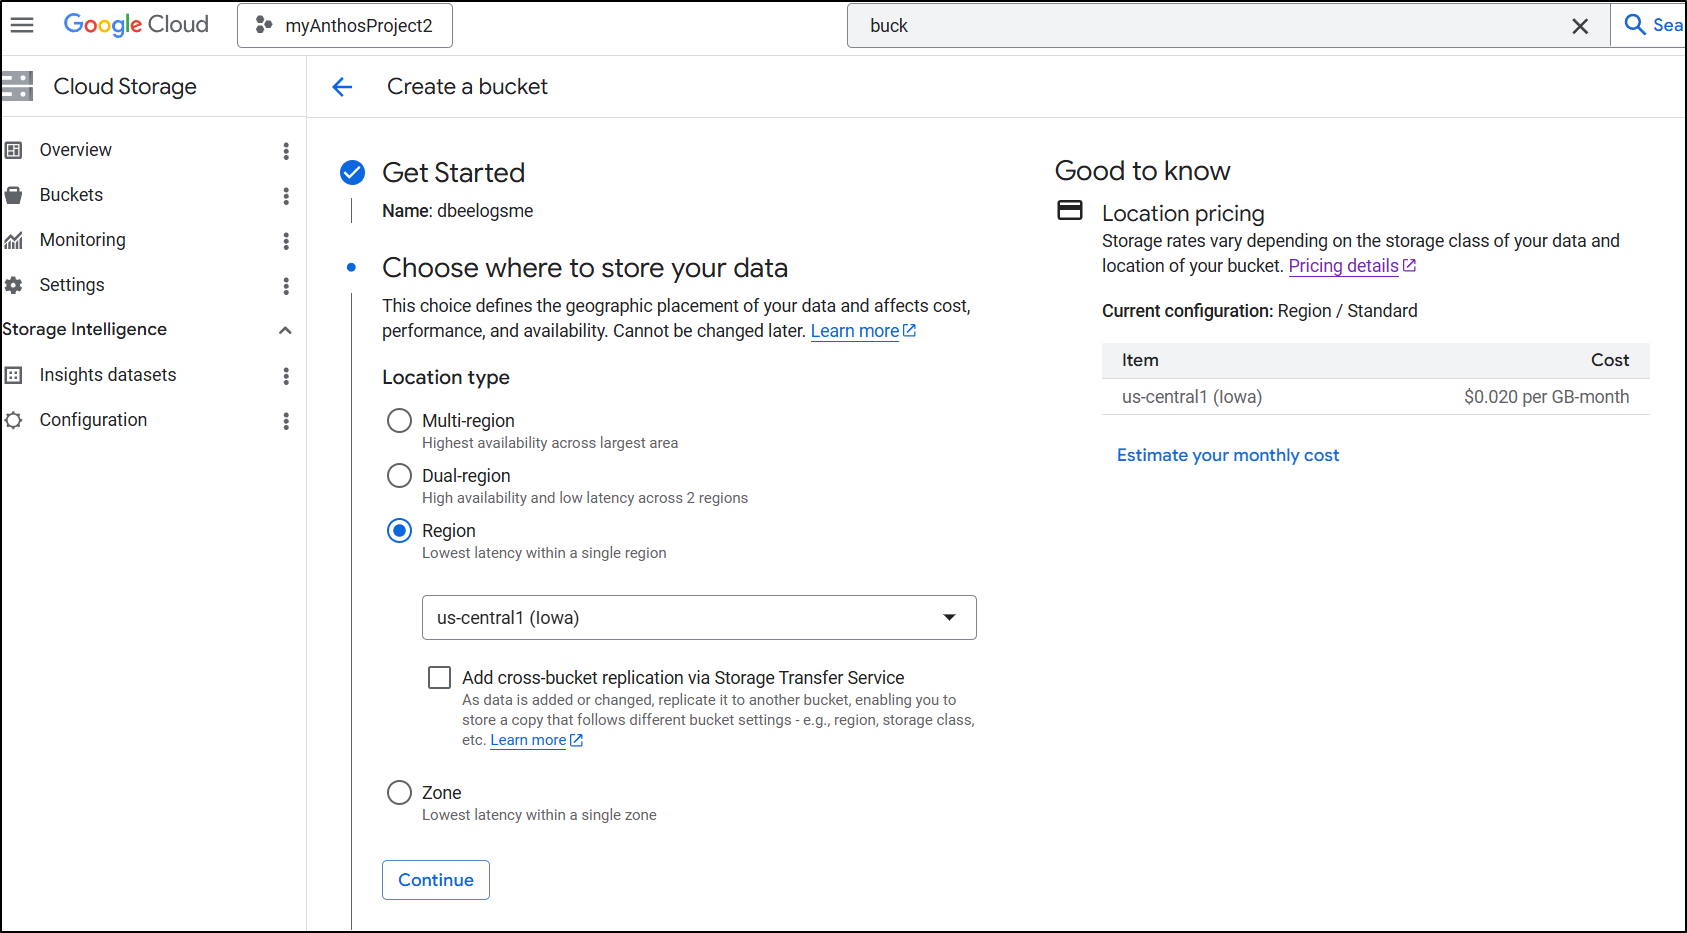Select the Multi-region location type
Screen dimensions: 1687x933
coord(399,421)
